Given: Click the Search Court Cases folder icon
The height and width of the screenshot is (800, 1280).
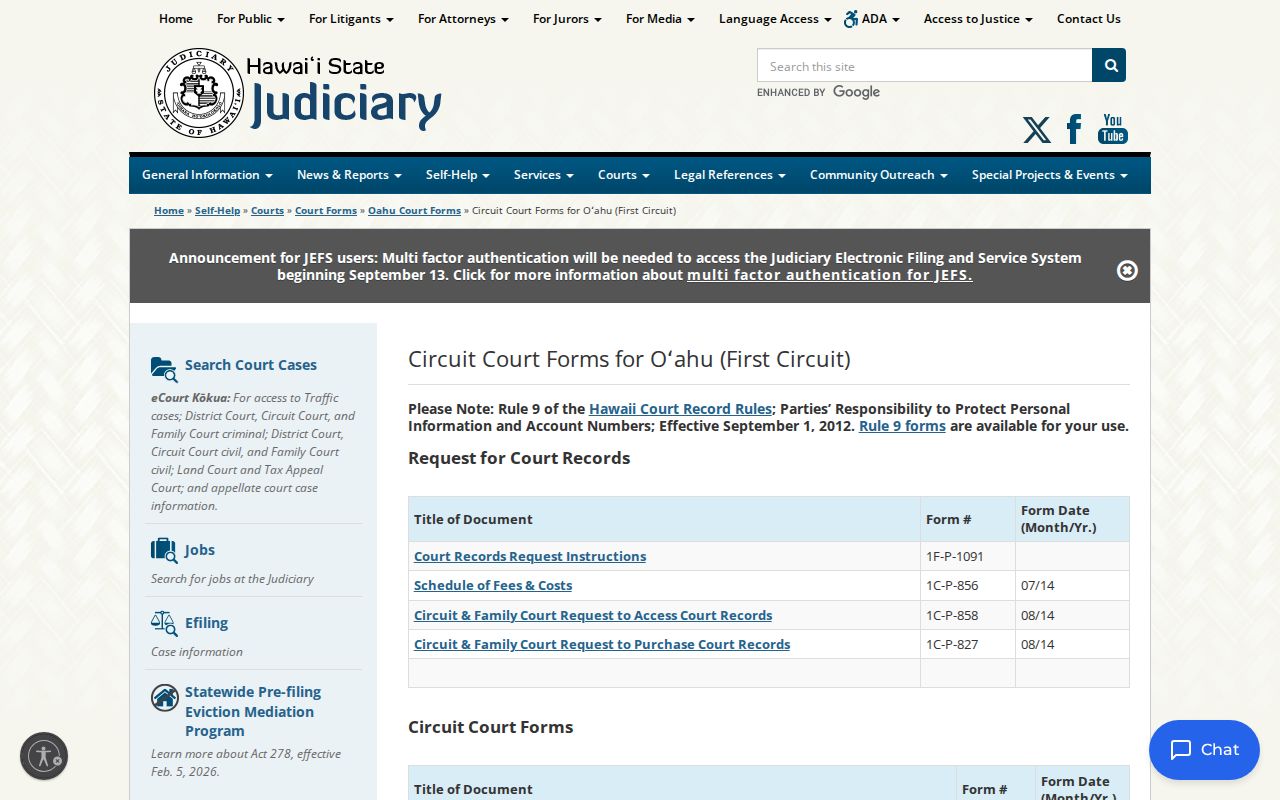Looking at the screenshot, I should [164, 368].
